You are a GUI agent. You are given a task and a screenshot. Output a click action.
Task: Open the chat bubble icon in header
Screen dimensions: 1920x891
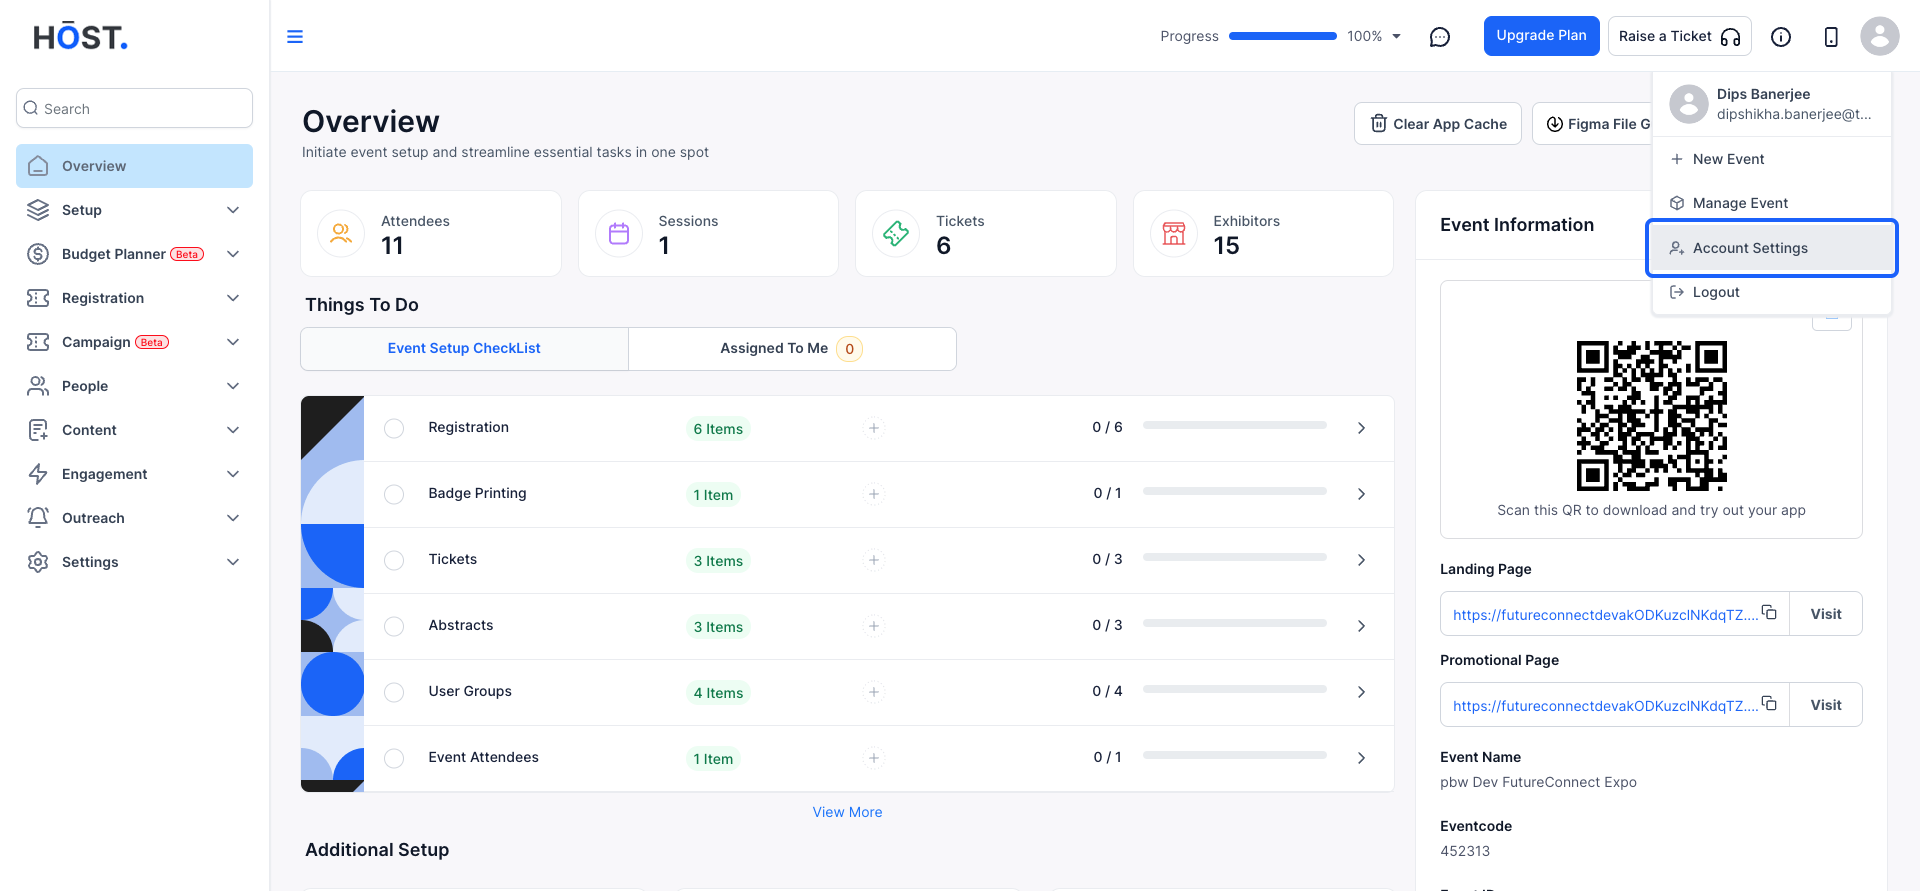tap(1440, 37)
